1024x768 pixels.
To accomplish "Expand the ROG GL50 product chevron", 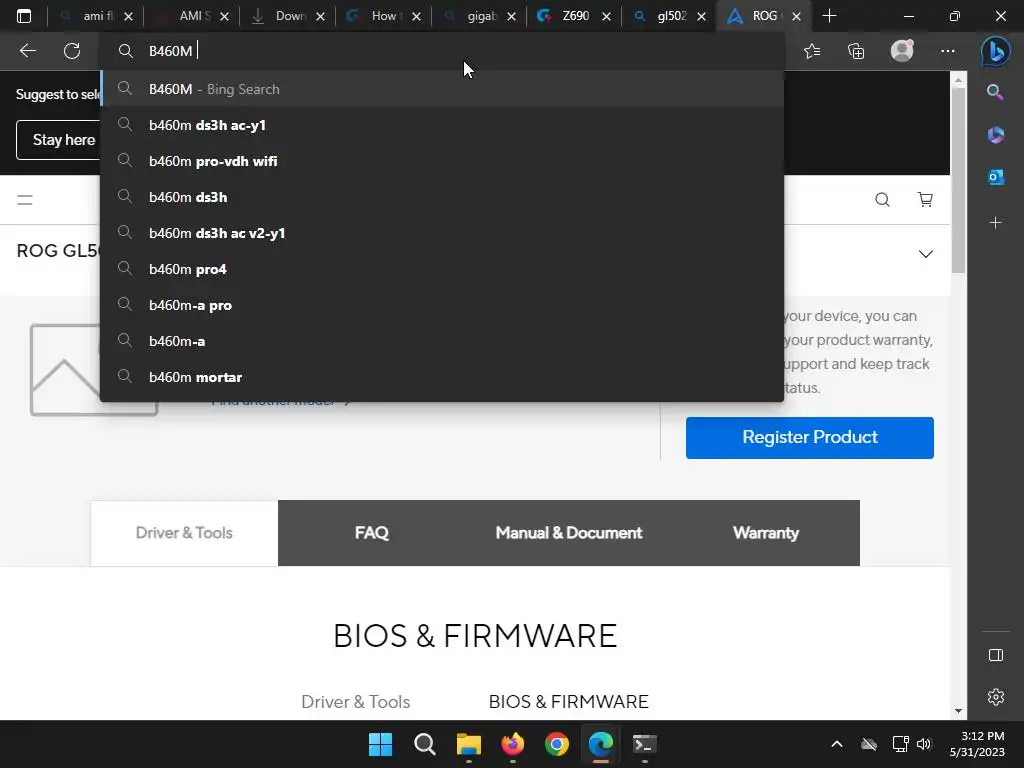I will [925, 254].
